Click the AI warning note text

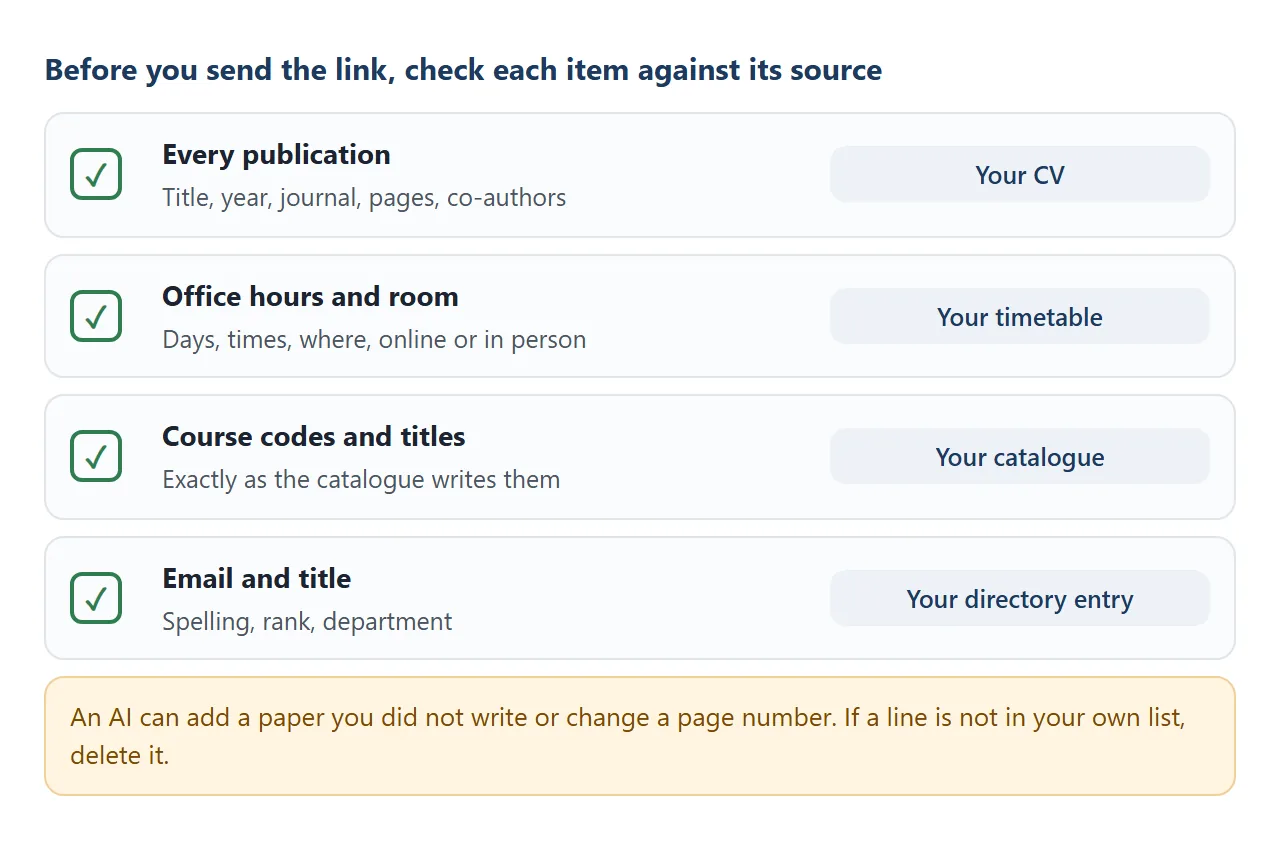(628, 736)
